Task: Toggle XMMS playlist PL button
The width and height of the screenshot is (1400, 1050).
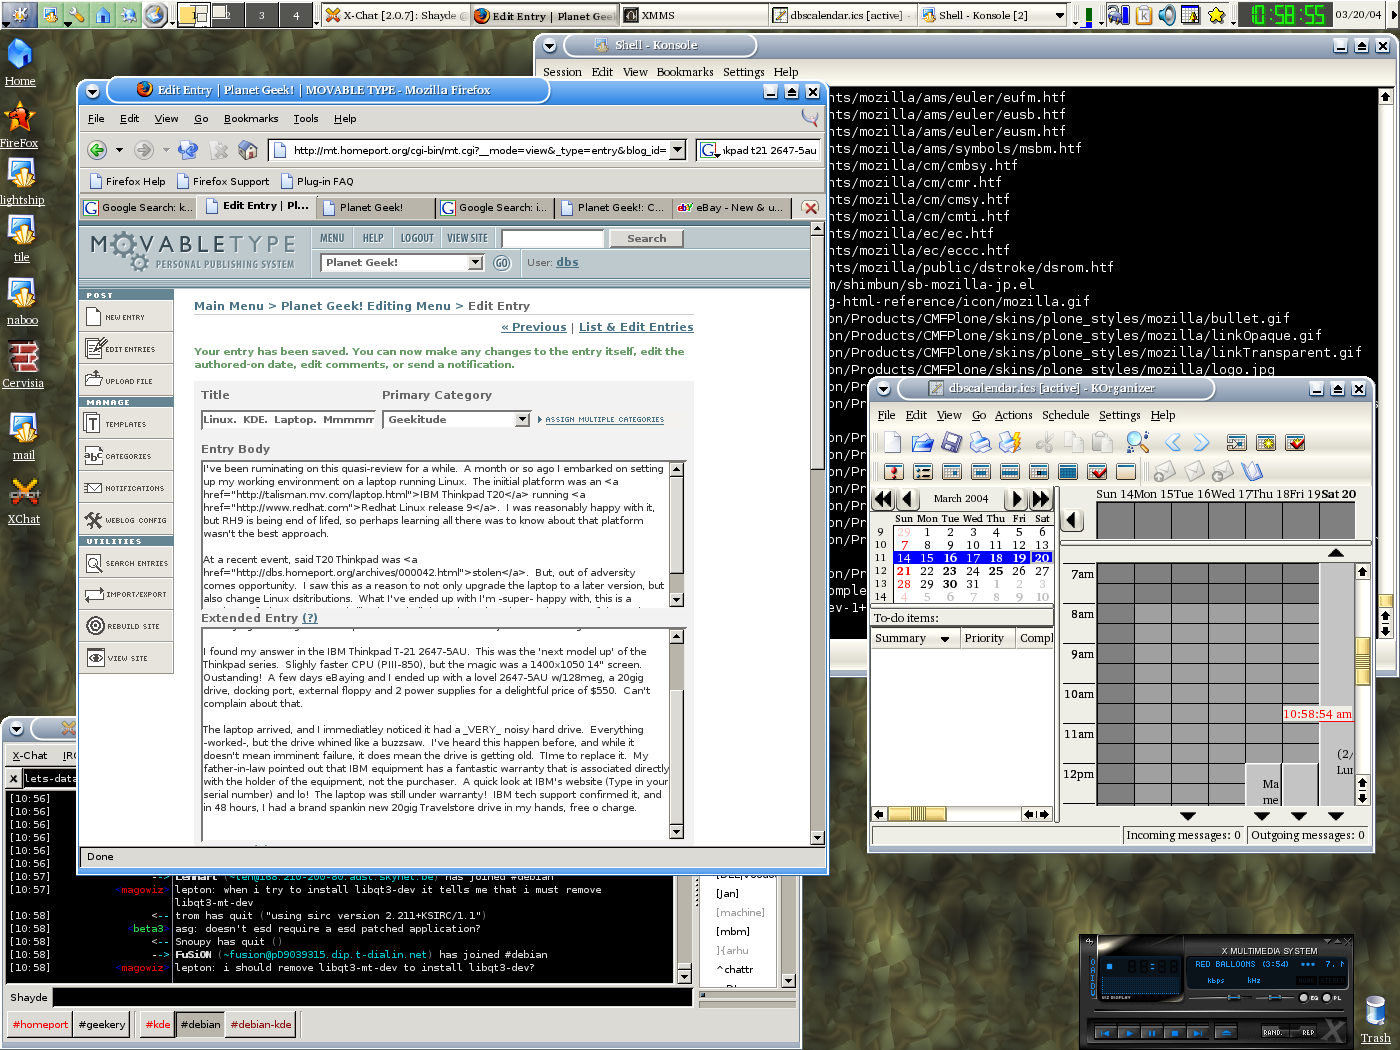Action: (1327, 998)
